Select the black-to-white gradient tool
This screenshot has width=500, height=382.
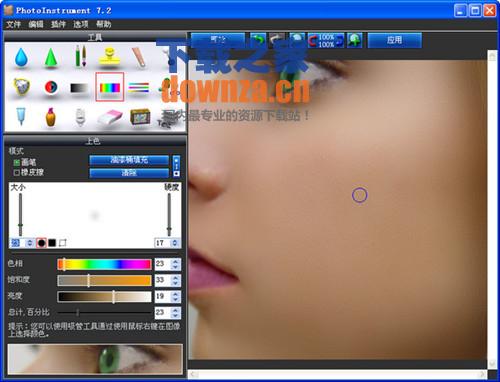79,88
